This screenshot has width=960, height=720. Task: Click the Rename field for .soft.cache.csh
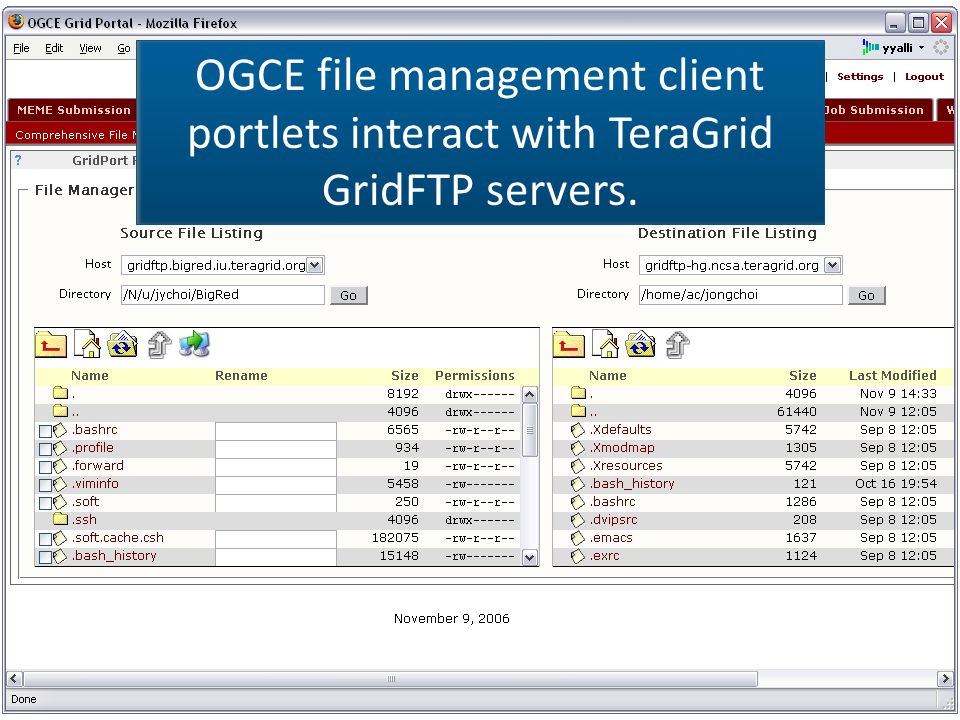point(276,539)
